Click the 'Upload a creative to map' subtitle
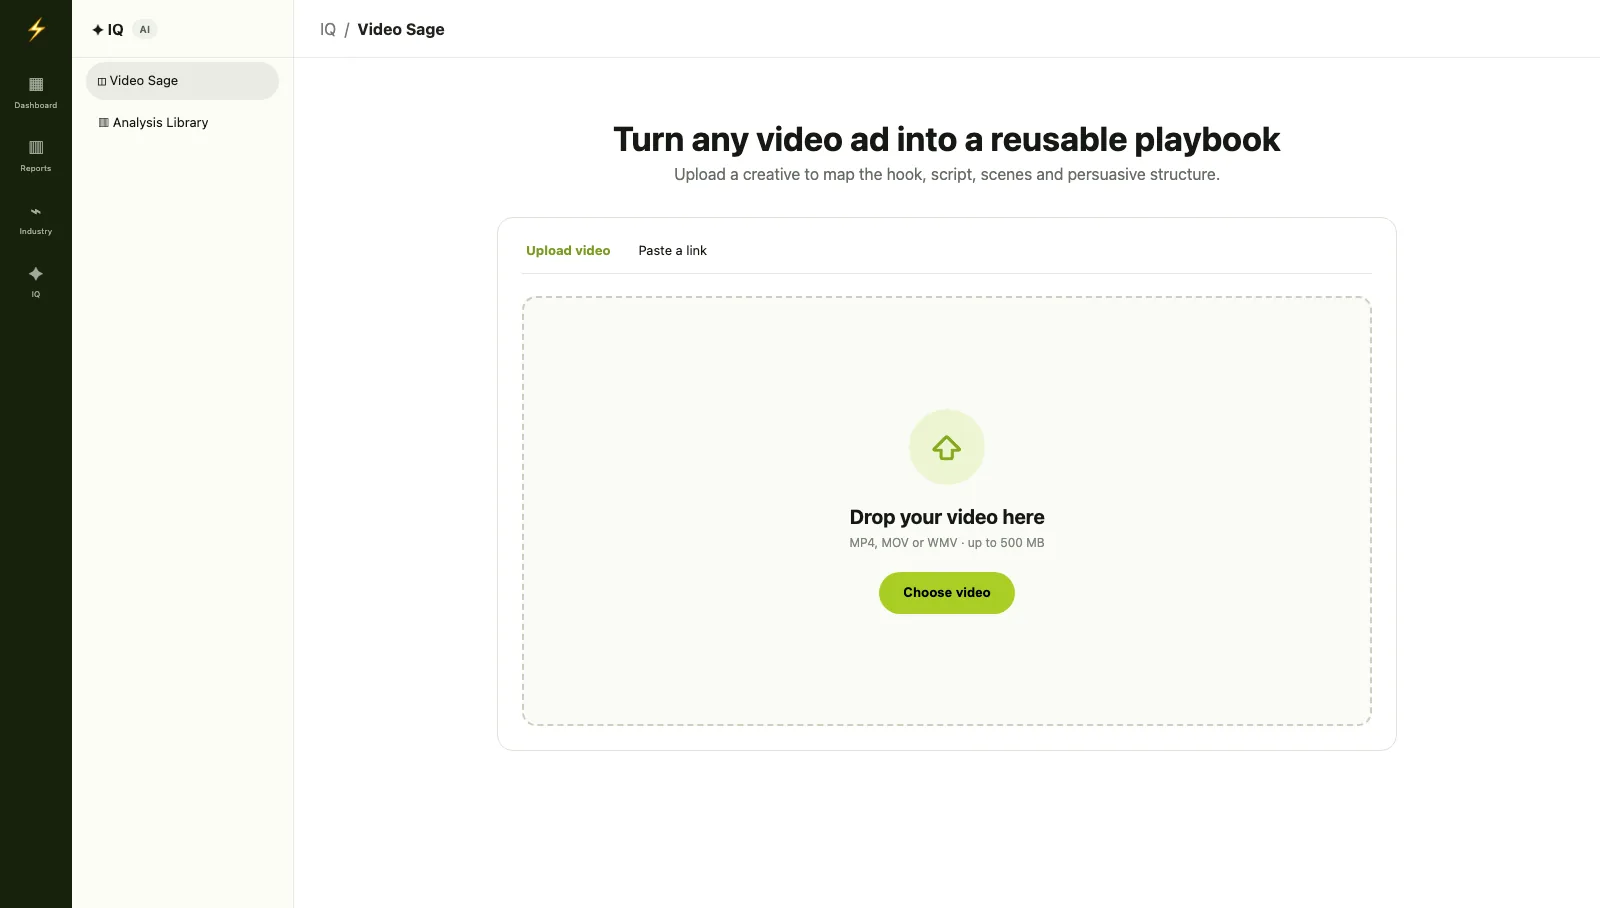The height and width of the screenshot is (908, 1600). click(x=947, y=175)
